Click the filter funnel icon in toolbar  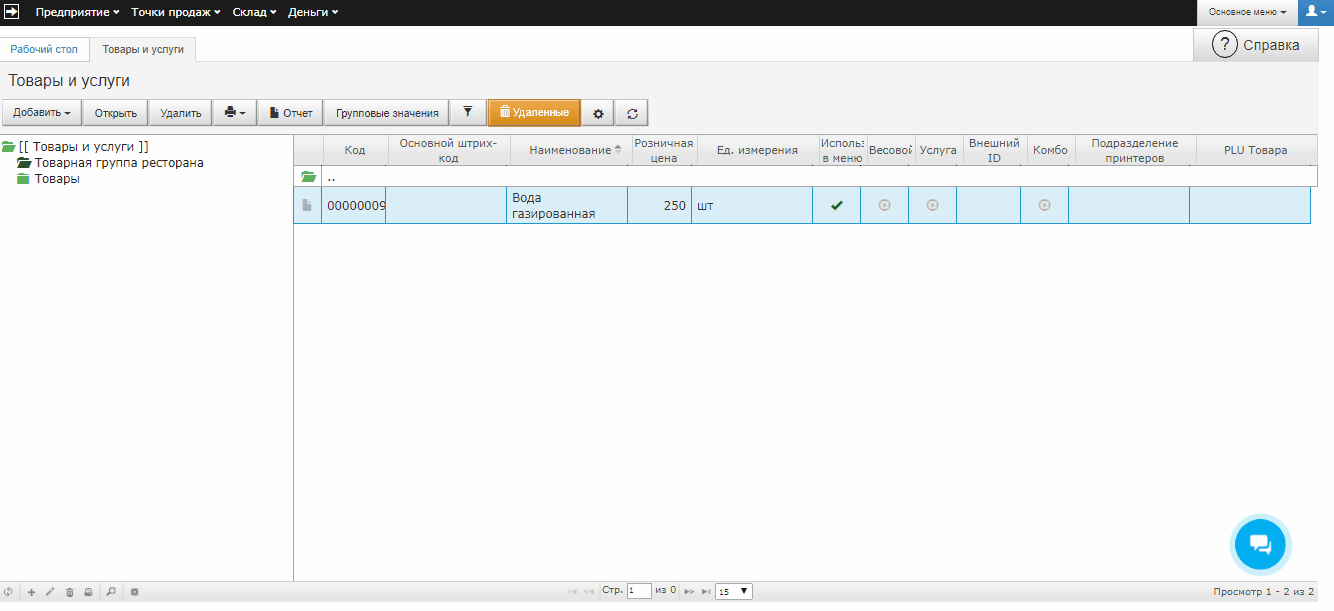pos(467,113)
